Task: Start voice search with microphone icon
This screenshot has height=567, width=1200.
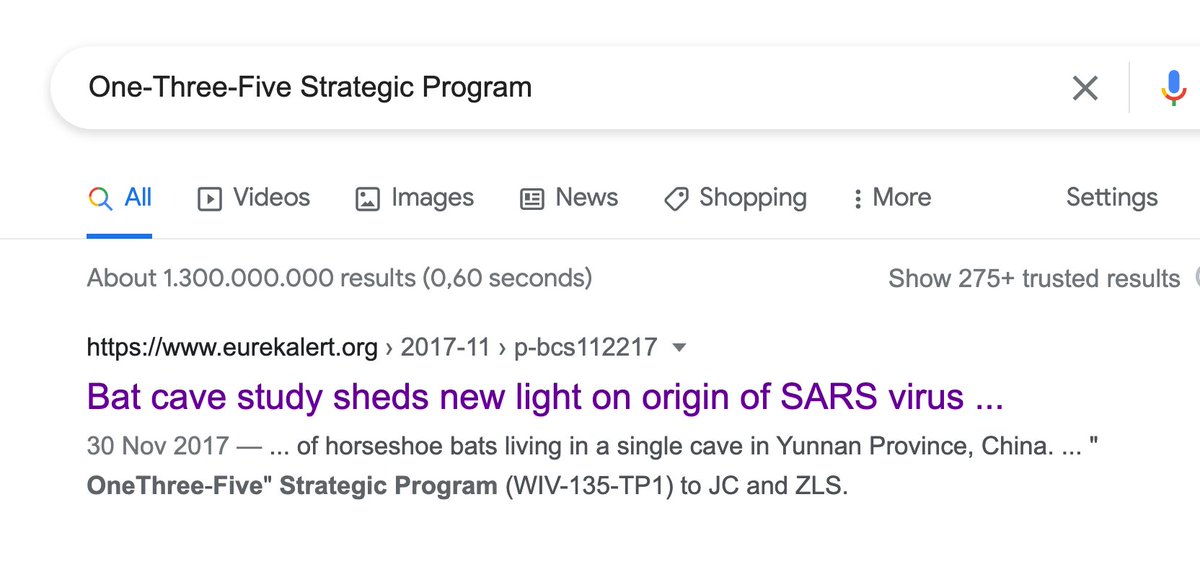Action: point(1172,88)
